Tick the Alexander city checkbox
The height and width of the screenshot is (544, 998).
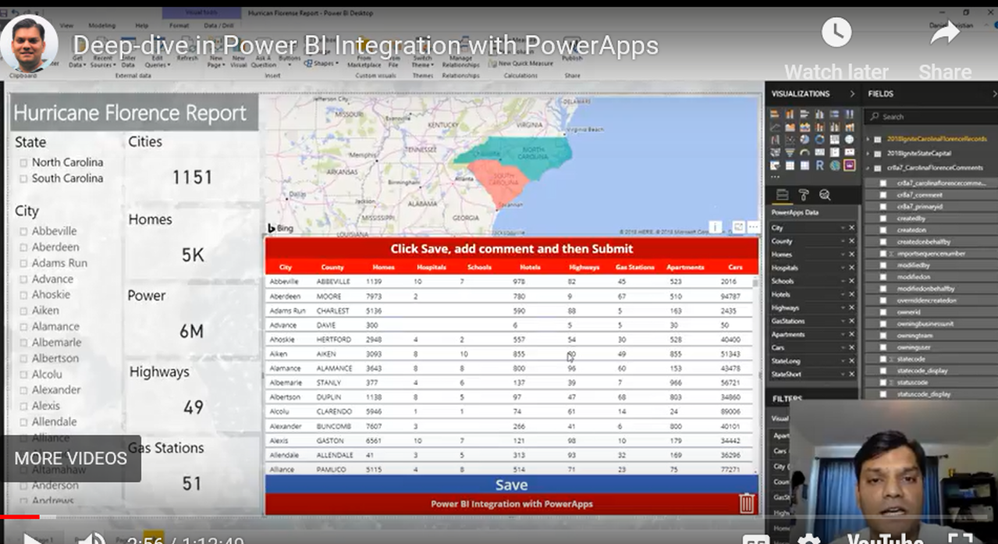coord(24,390)
